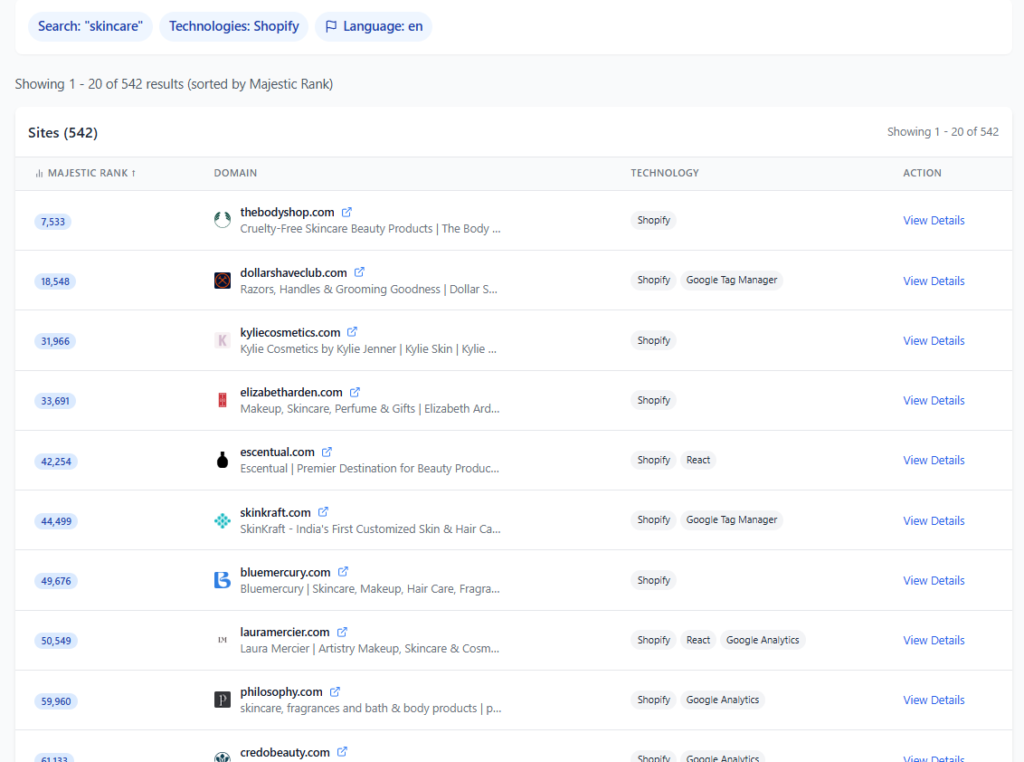Image resolution: width=1024 pixels, height=762 pixels.
Task: Click the elizabetharden.com red door favicon
Action: coord(222,400)
